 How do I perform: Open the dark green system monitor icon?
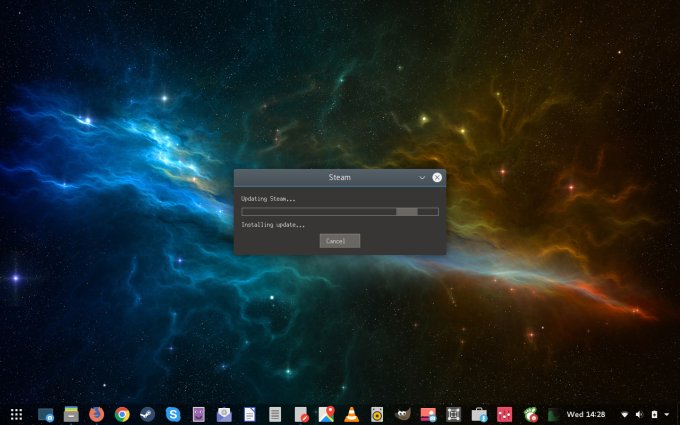point(553,415)
